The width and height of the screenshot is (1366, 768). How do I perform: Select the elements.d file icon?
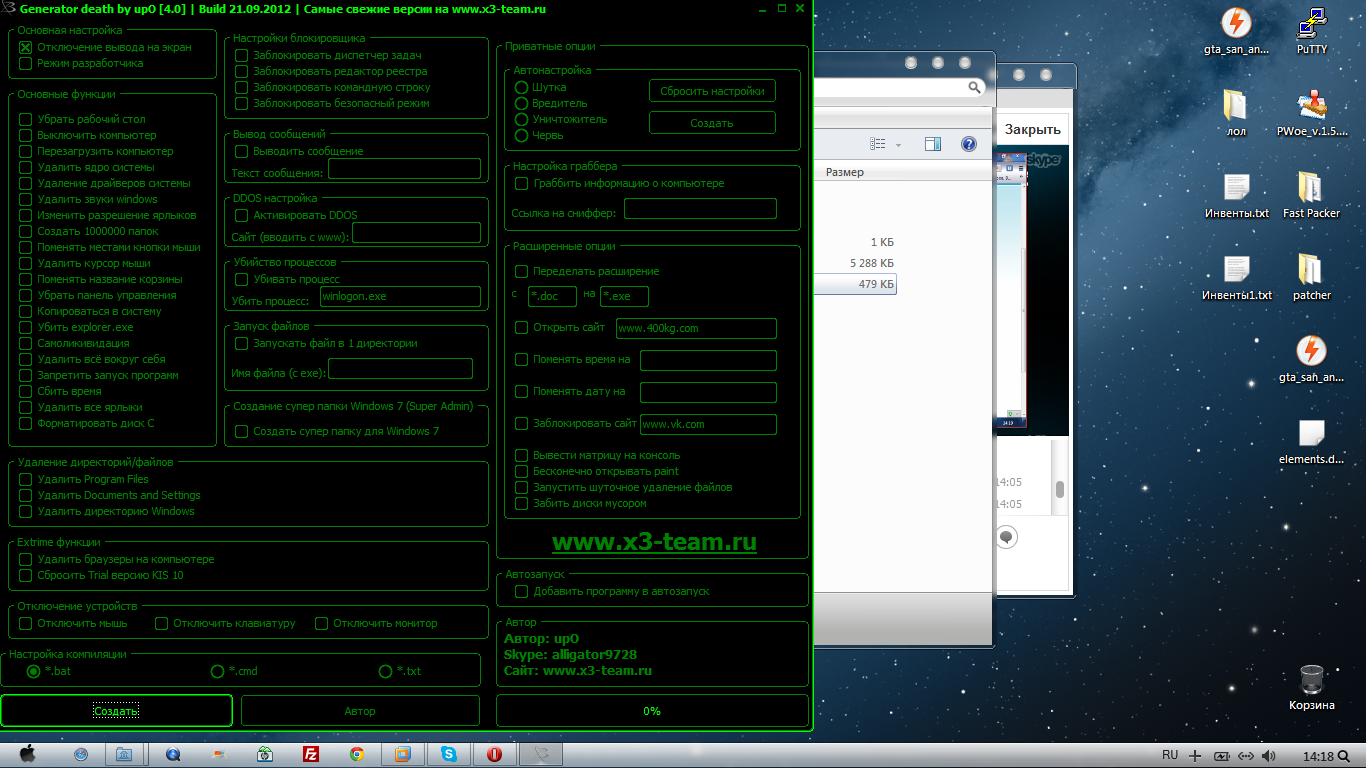point(1312,441)
